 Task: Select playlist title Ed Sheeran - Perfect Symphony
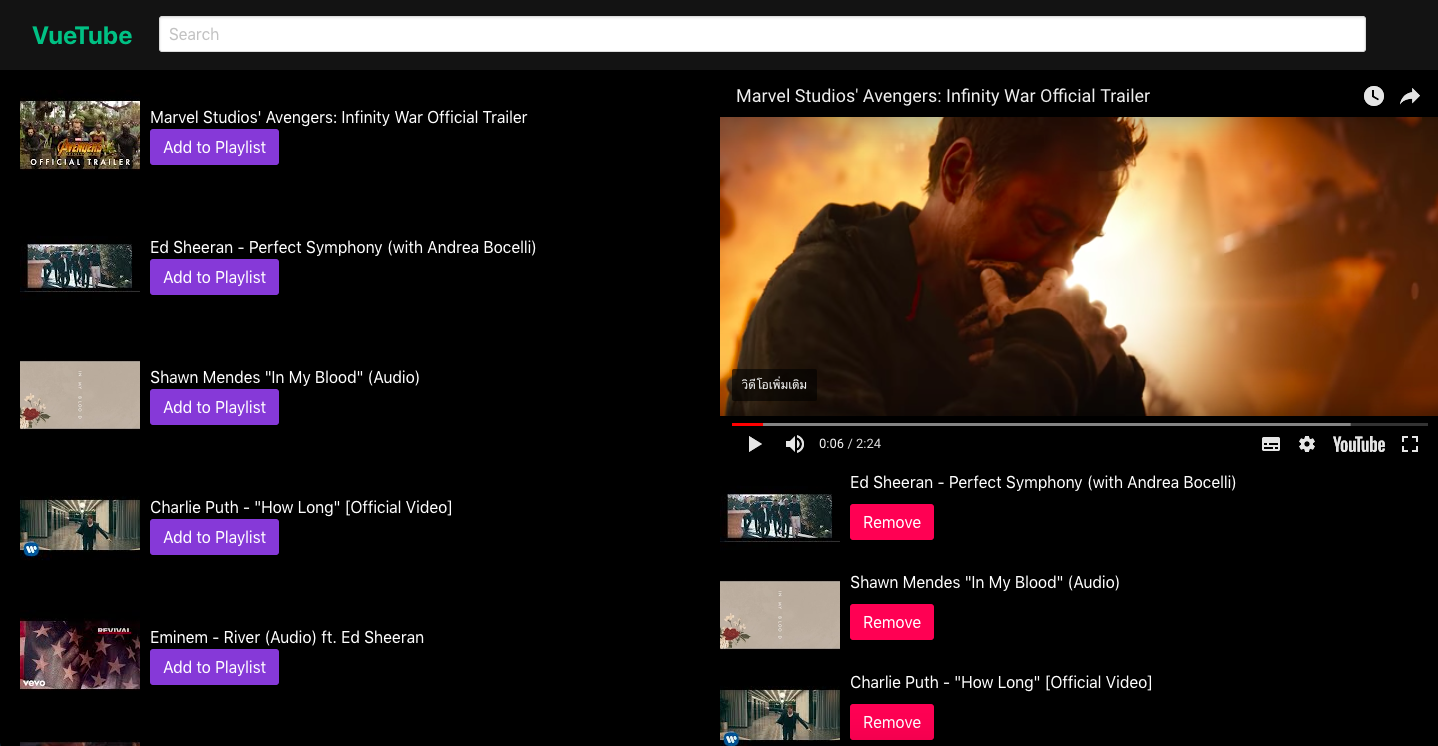1043,482
